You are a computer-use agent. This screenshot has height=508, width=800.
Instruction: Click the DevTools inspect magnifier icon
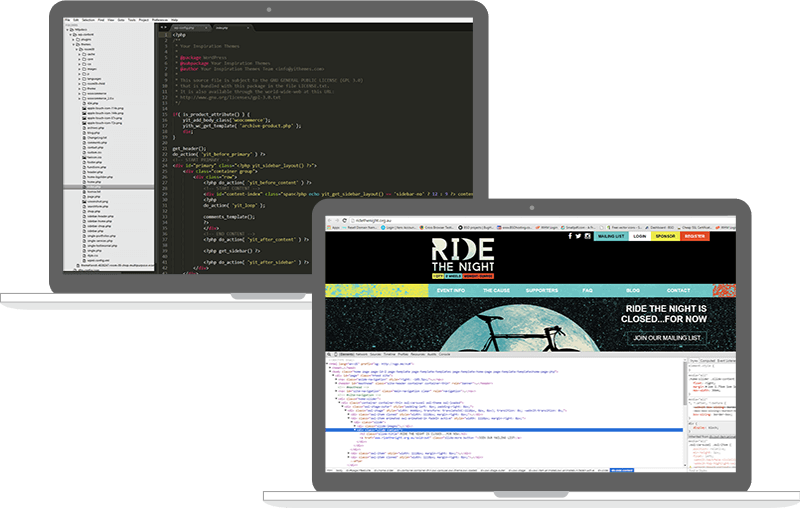[x=329, y=354]
